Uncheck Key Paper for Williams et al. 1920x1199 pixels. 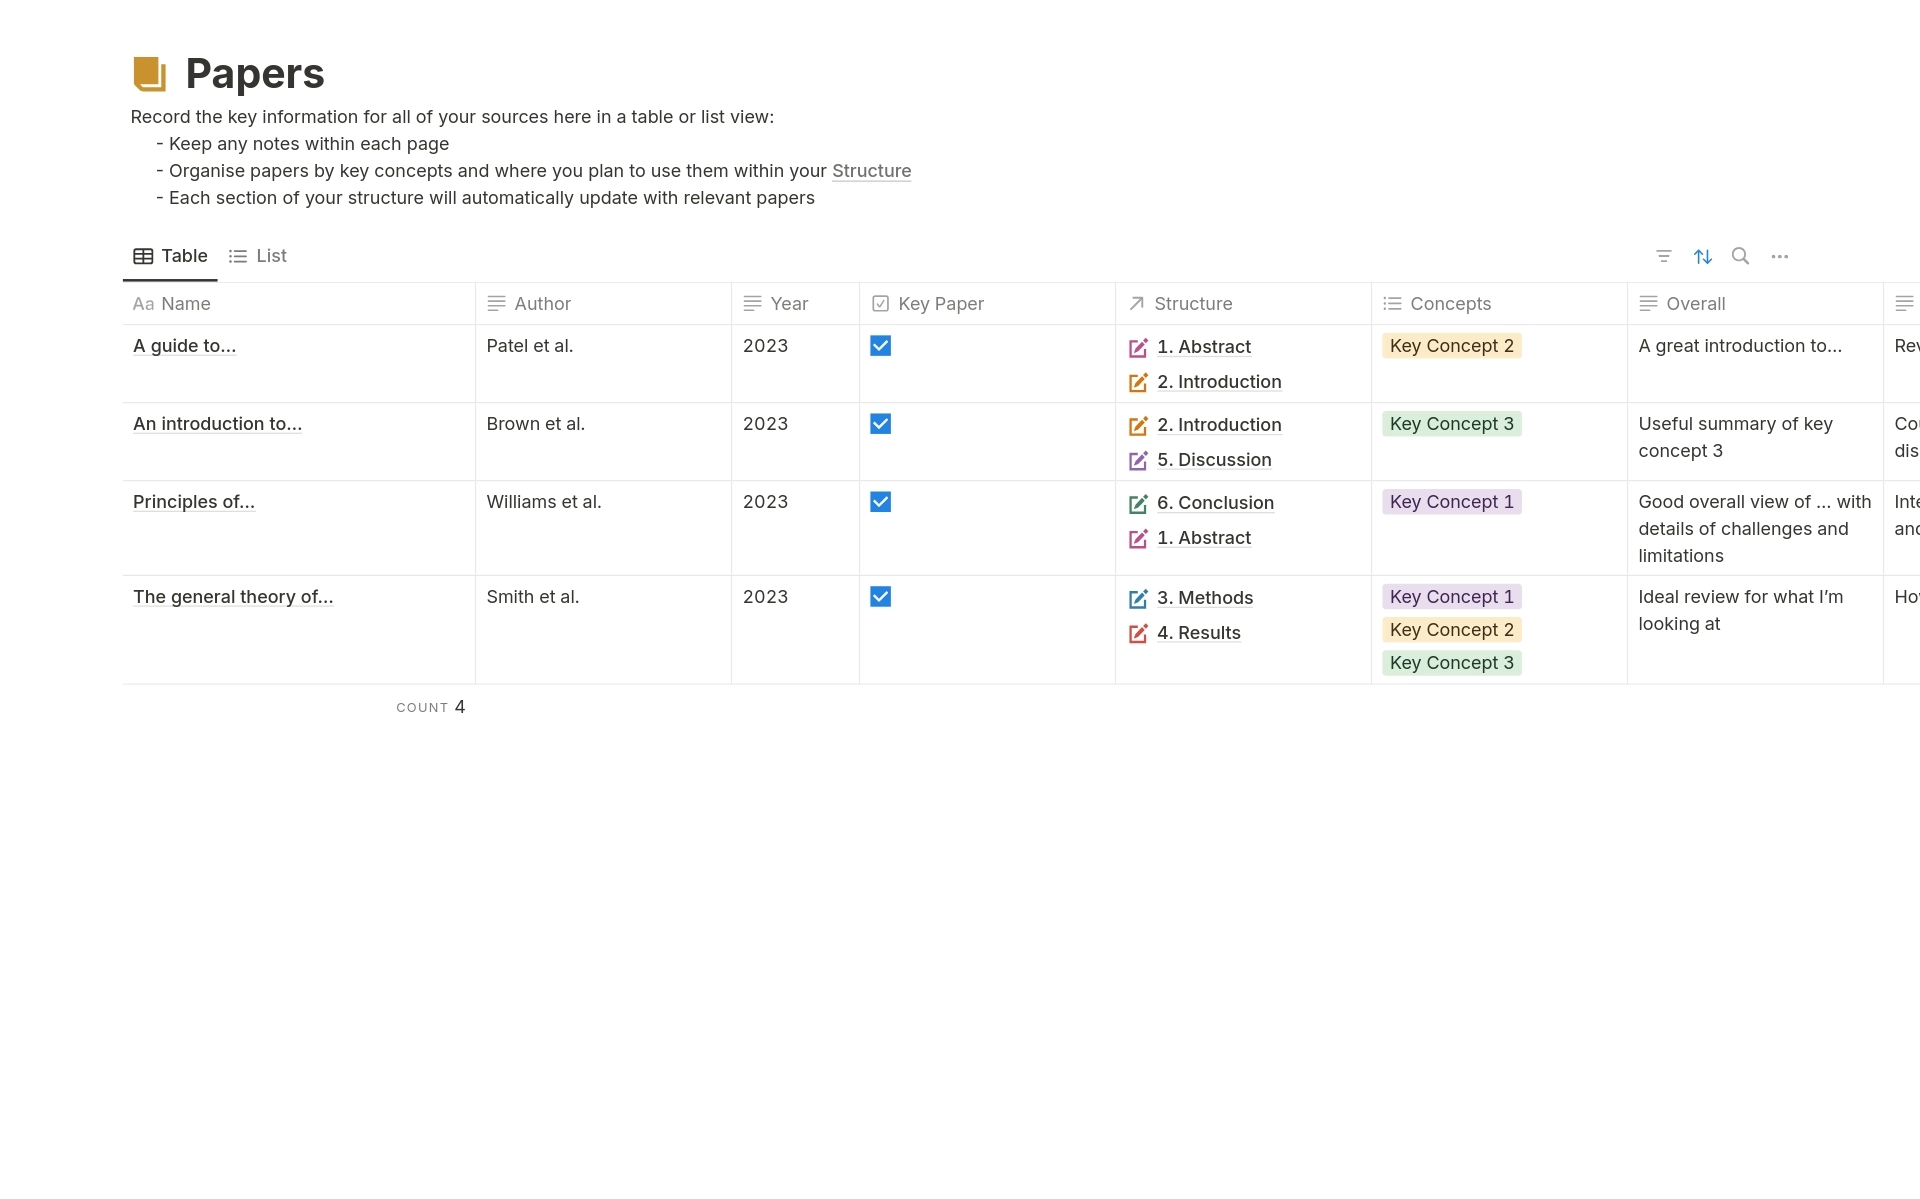point(880,502)
